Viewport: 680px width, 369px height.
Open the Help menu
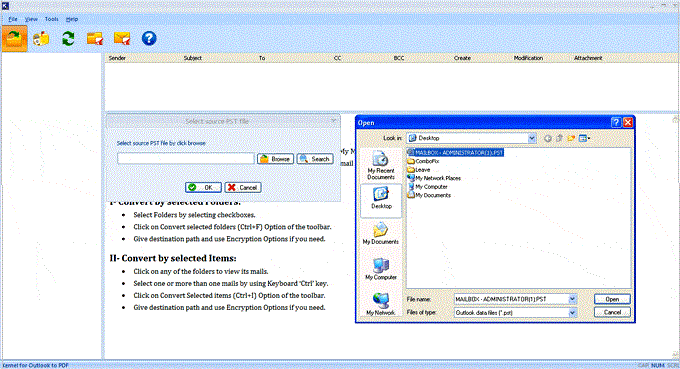tap(72, 19)
